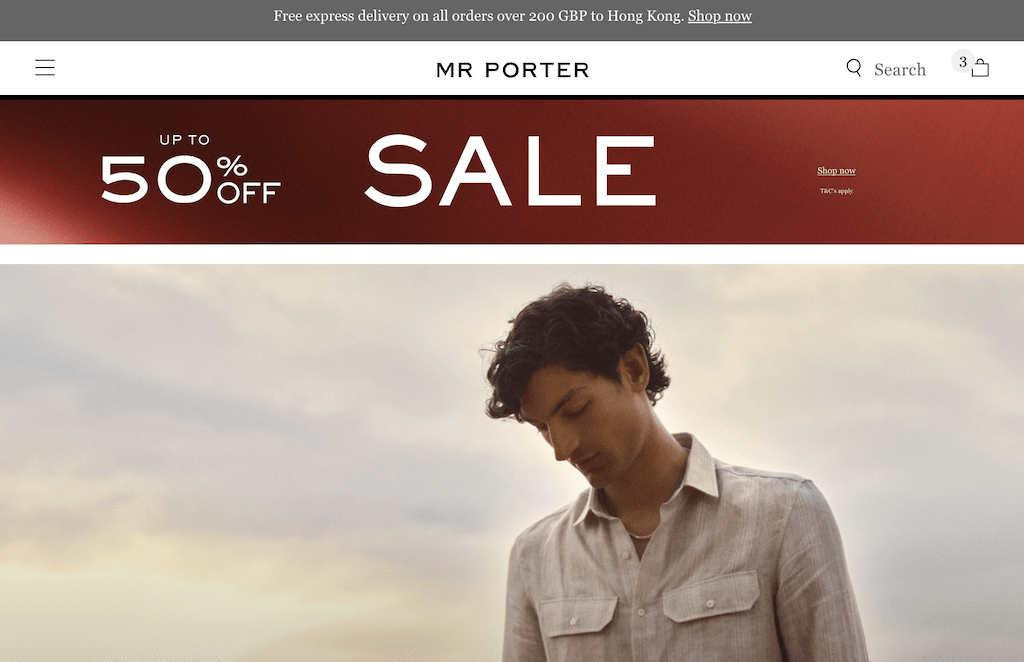Go to homepage via MR PORTER logo
Image resolution: width=1024 pixels, height=662 pixels.
[513, 70]
